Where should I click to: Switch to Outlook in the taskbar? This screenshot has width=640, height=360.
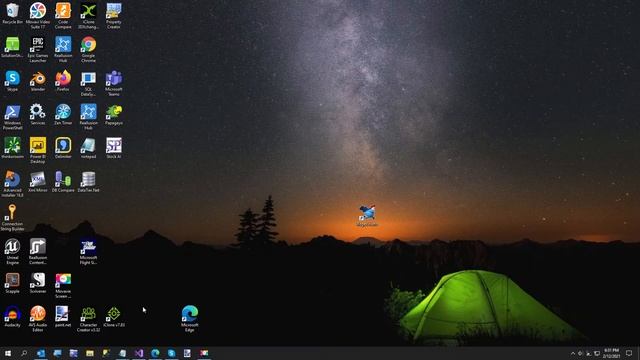[41, 353]
